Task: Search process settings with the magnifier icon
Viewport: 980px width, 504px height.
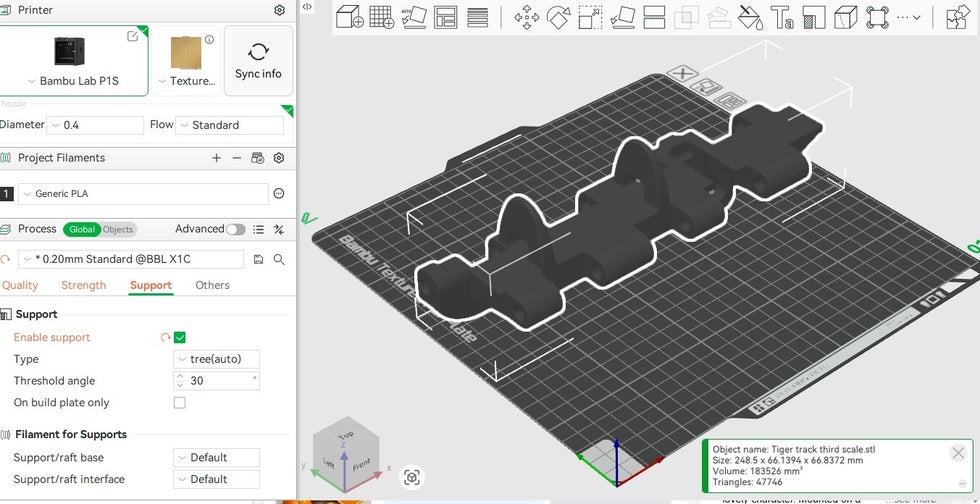Action: (279, 260)
